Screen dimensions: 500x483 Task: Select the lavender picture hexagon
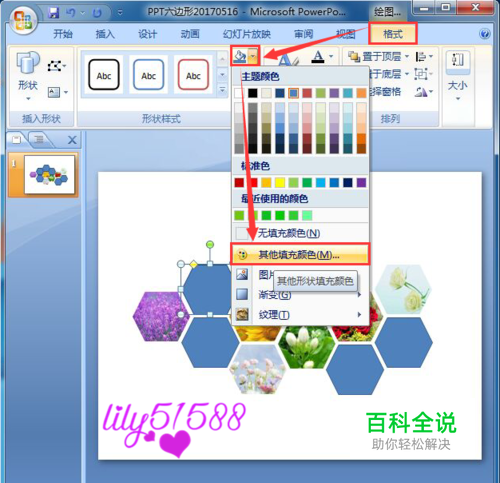coord(160,316)
